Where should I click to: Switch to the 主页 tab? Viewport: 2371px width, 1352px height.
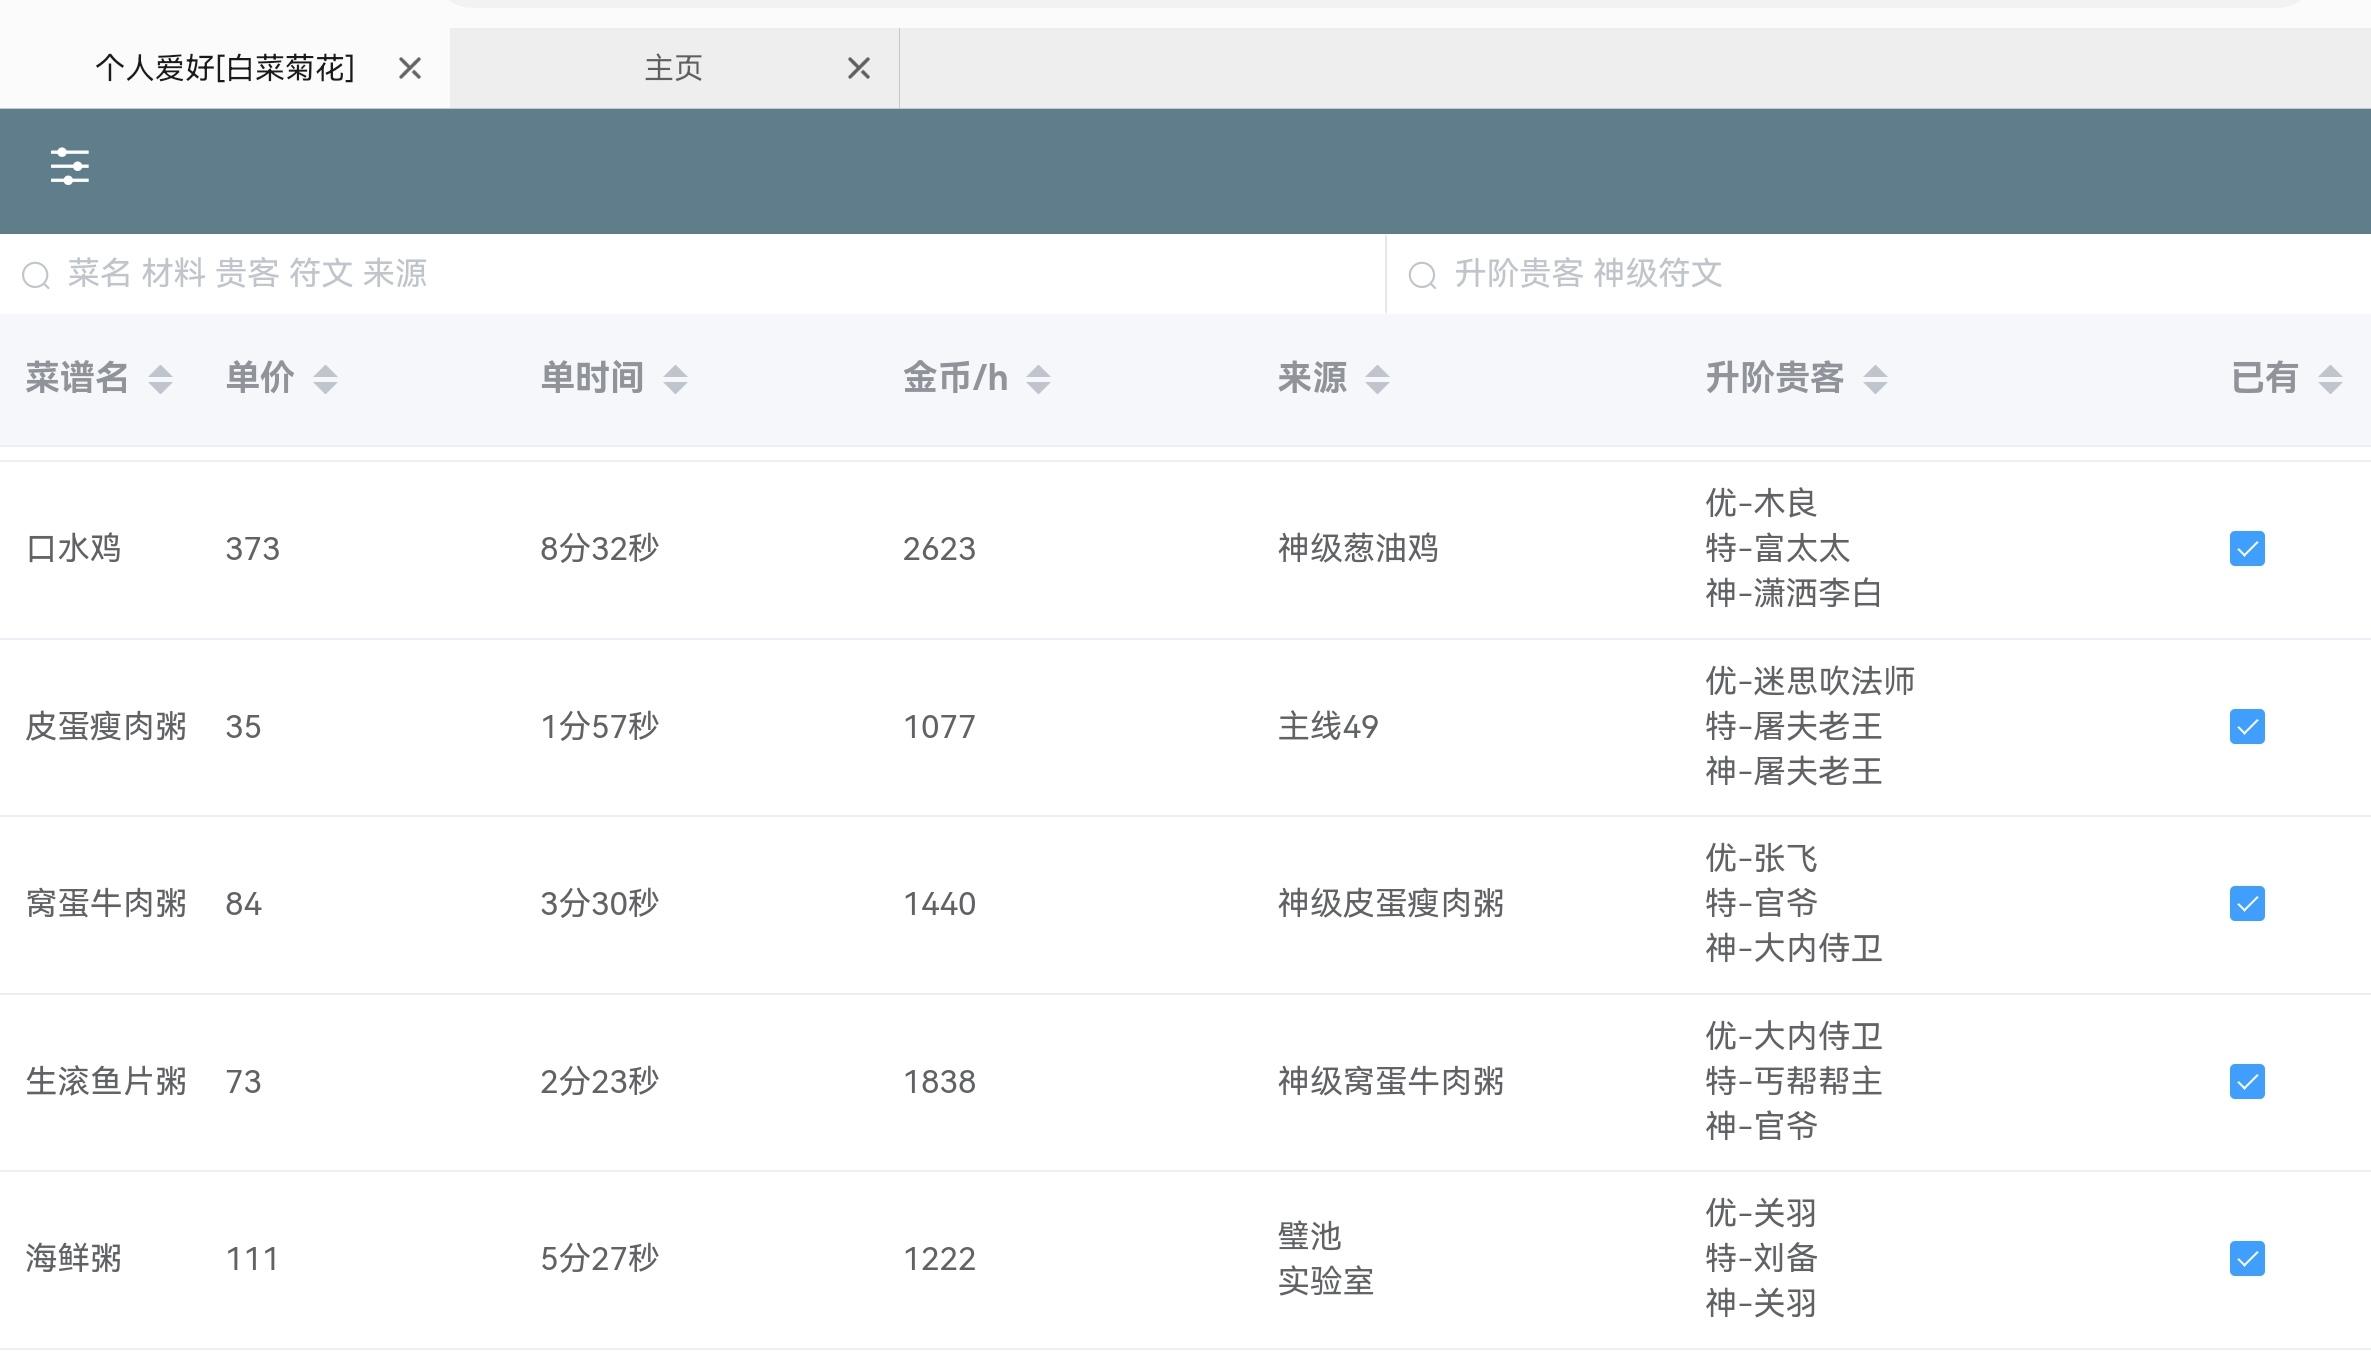674,68
